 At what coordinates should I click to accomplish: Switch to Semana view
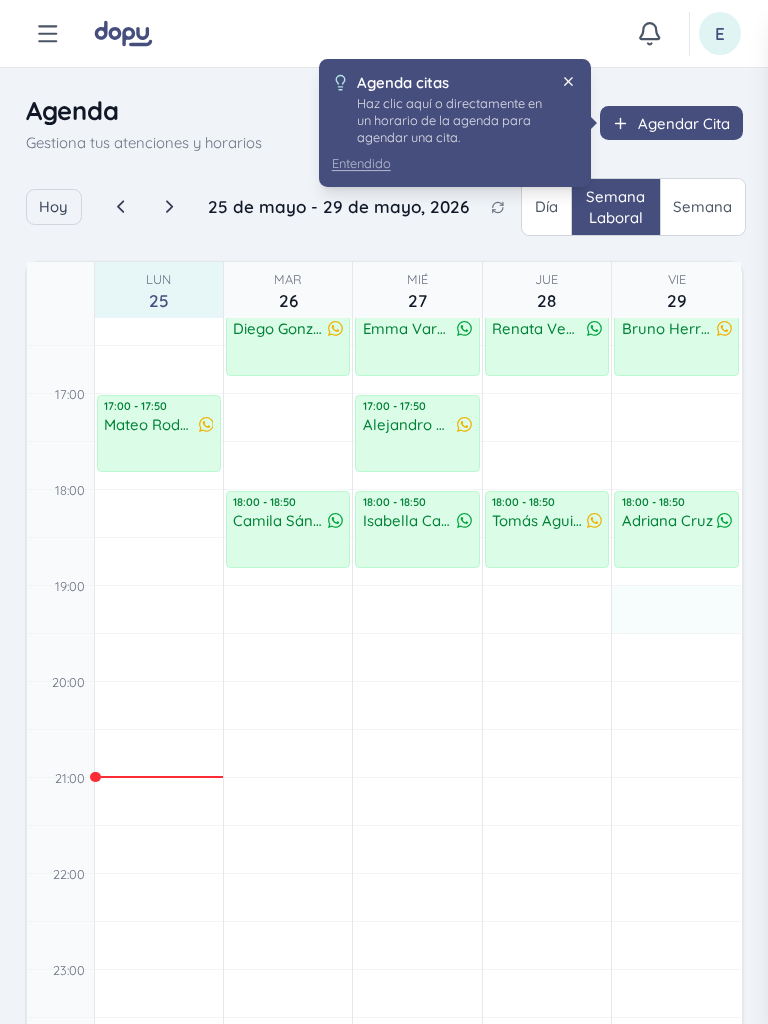pos(702,207)
